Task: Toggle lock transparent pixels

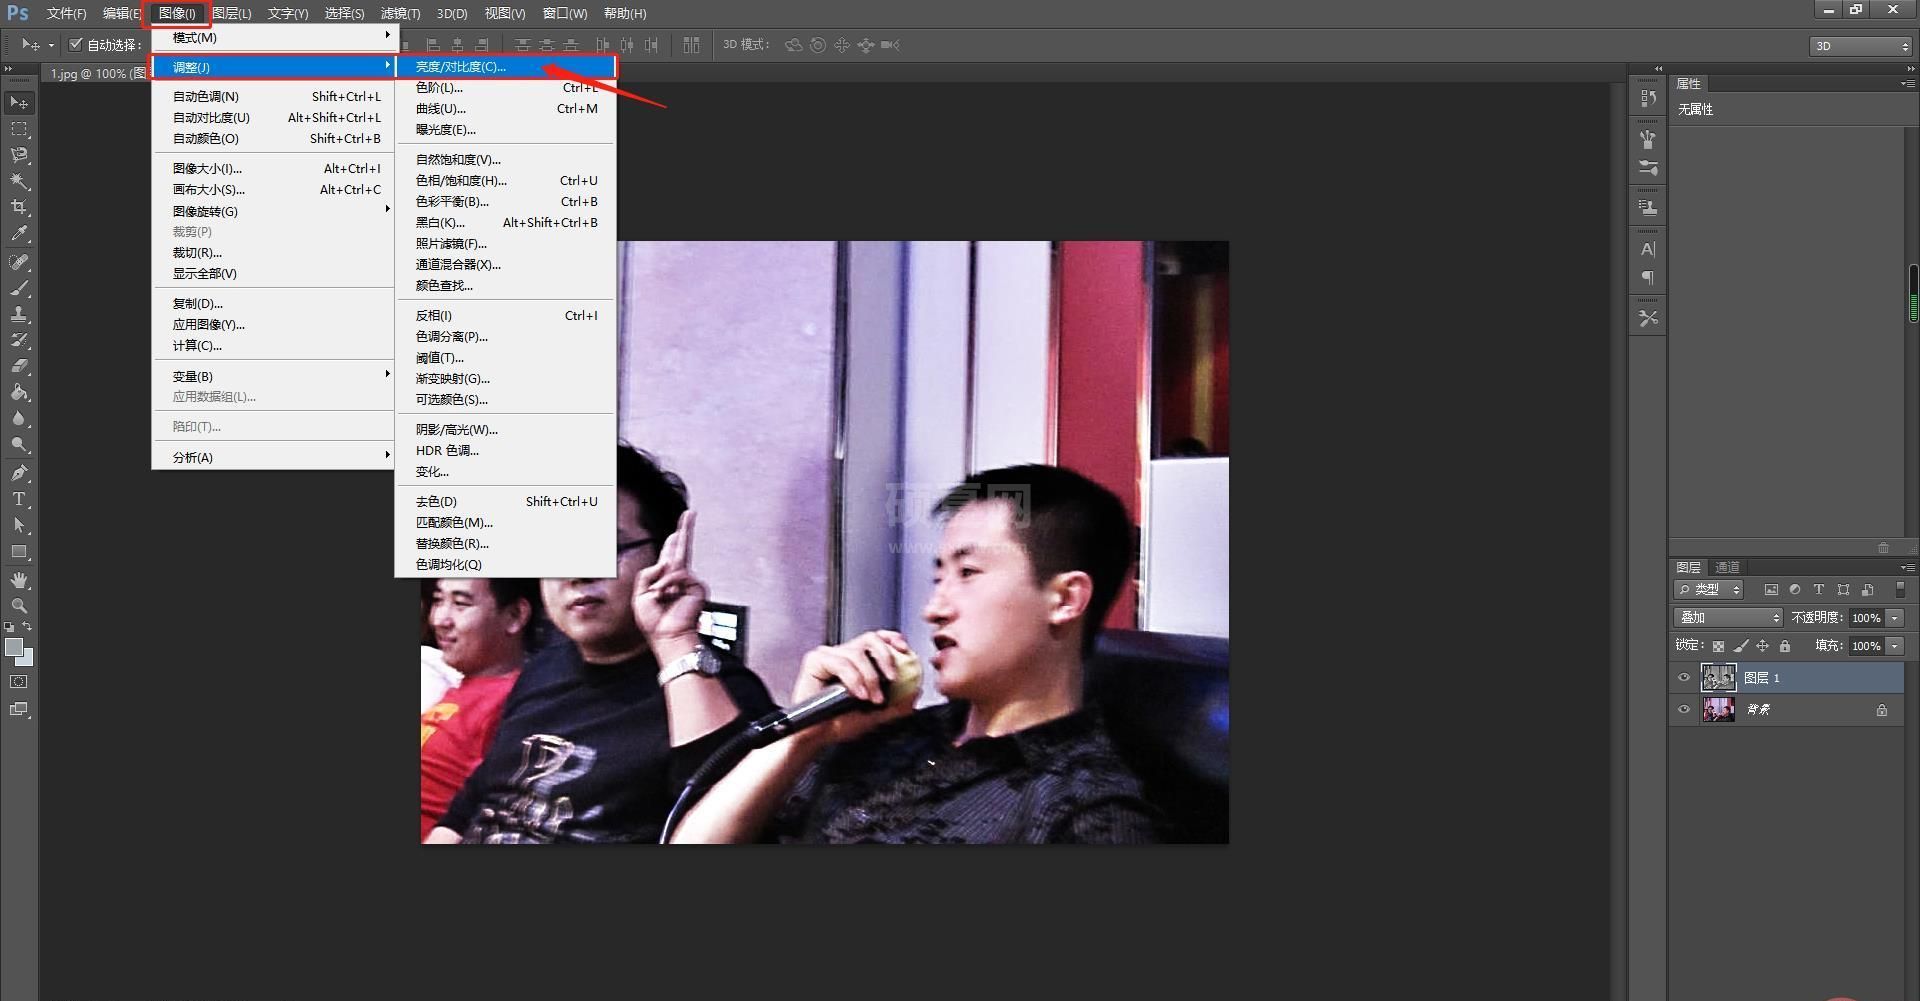Action: [x=1718, y=646]
